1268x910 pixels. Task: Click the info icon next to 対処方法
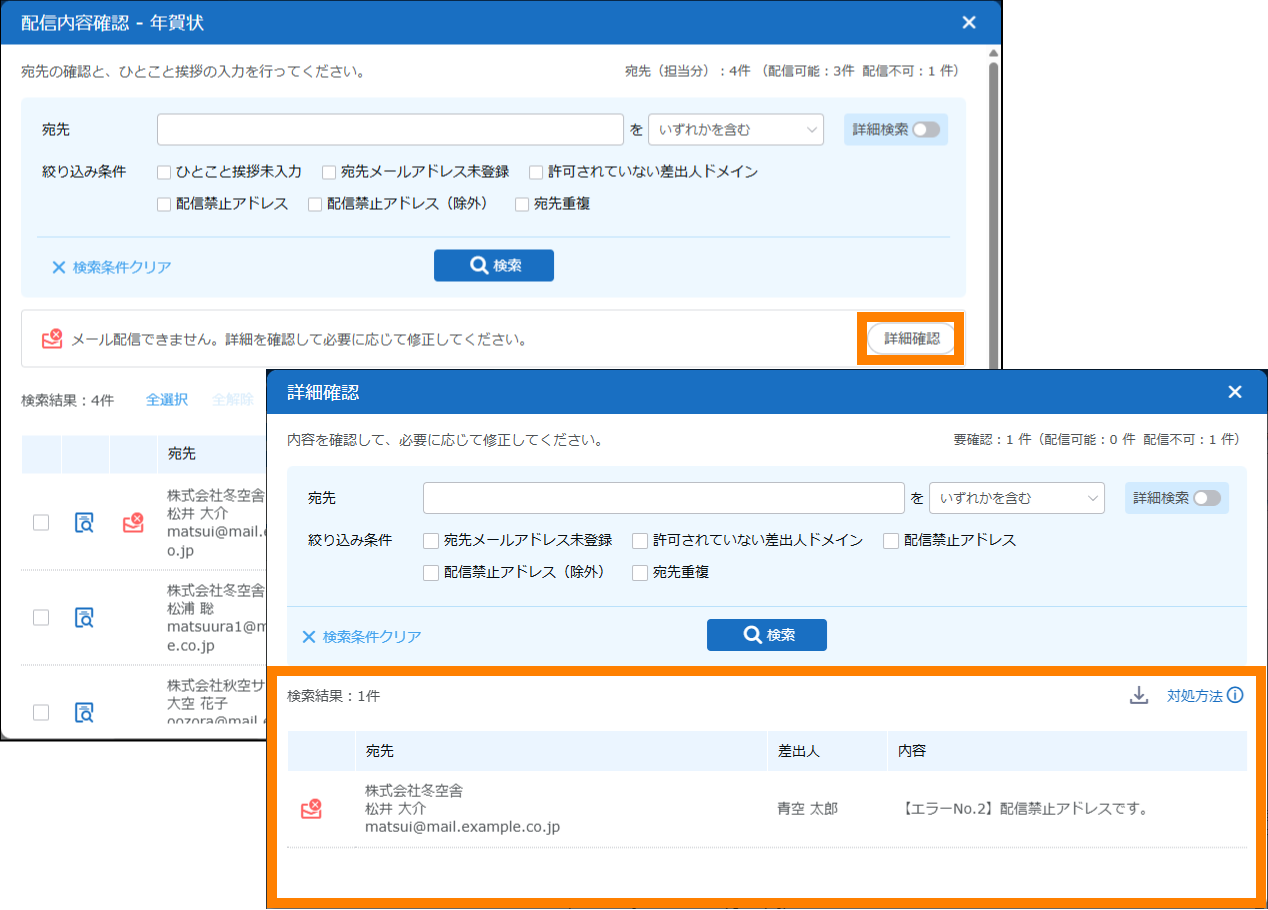1235,696
